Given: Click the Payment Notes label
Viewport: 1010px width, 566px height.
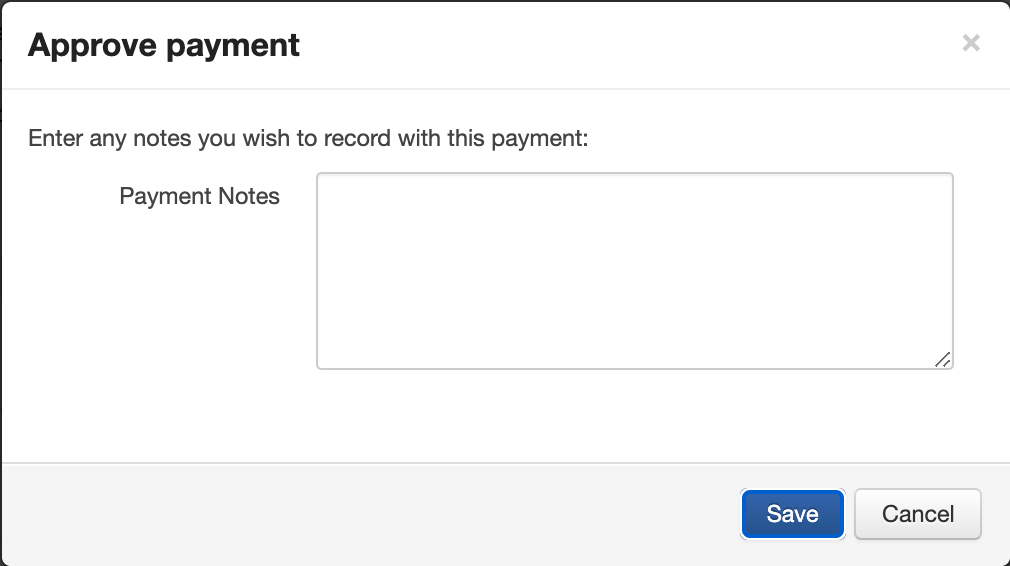Looking at the screenshot, I should pyautogui.click(x=199, y=196).
